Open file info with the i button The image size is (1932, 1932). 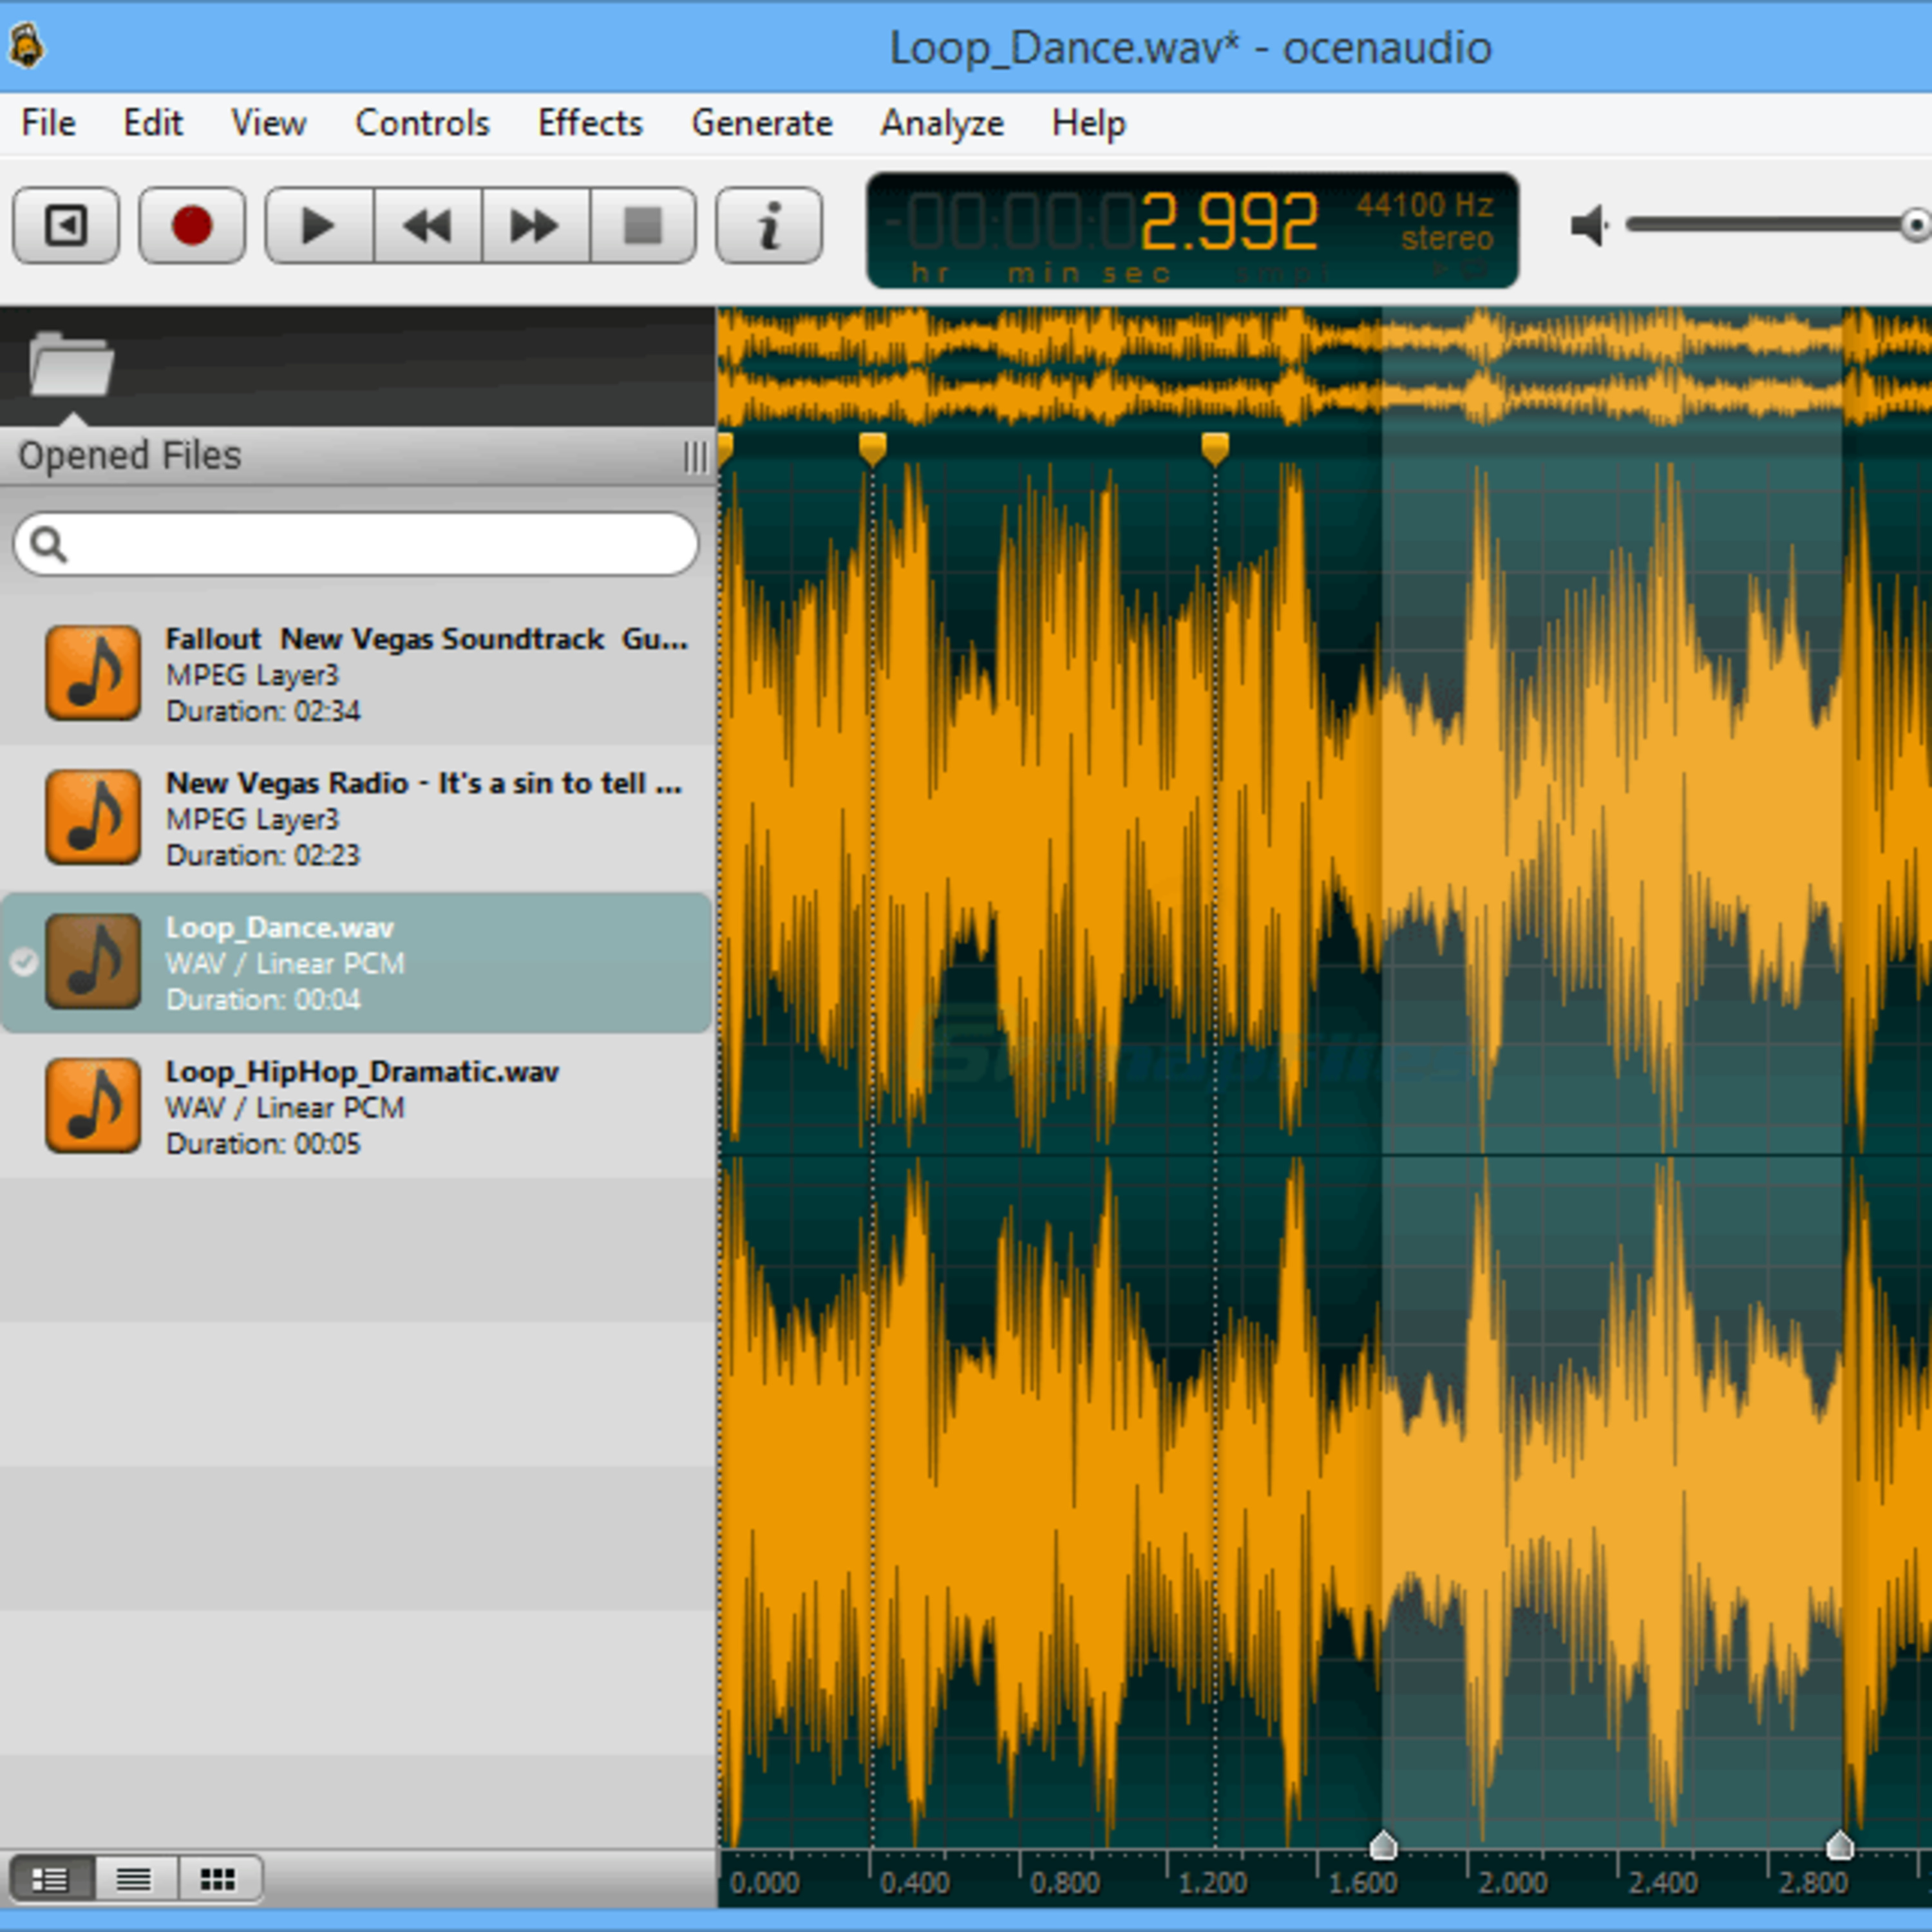tap(769, 225)
